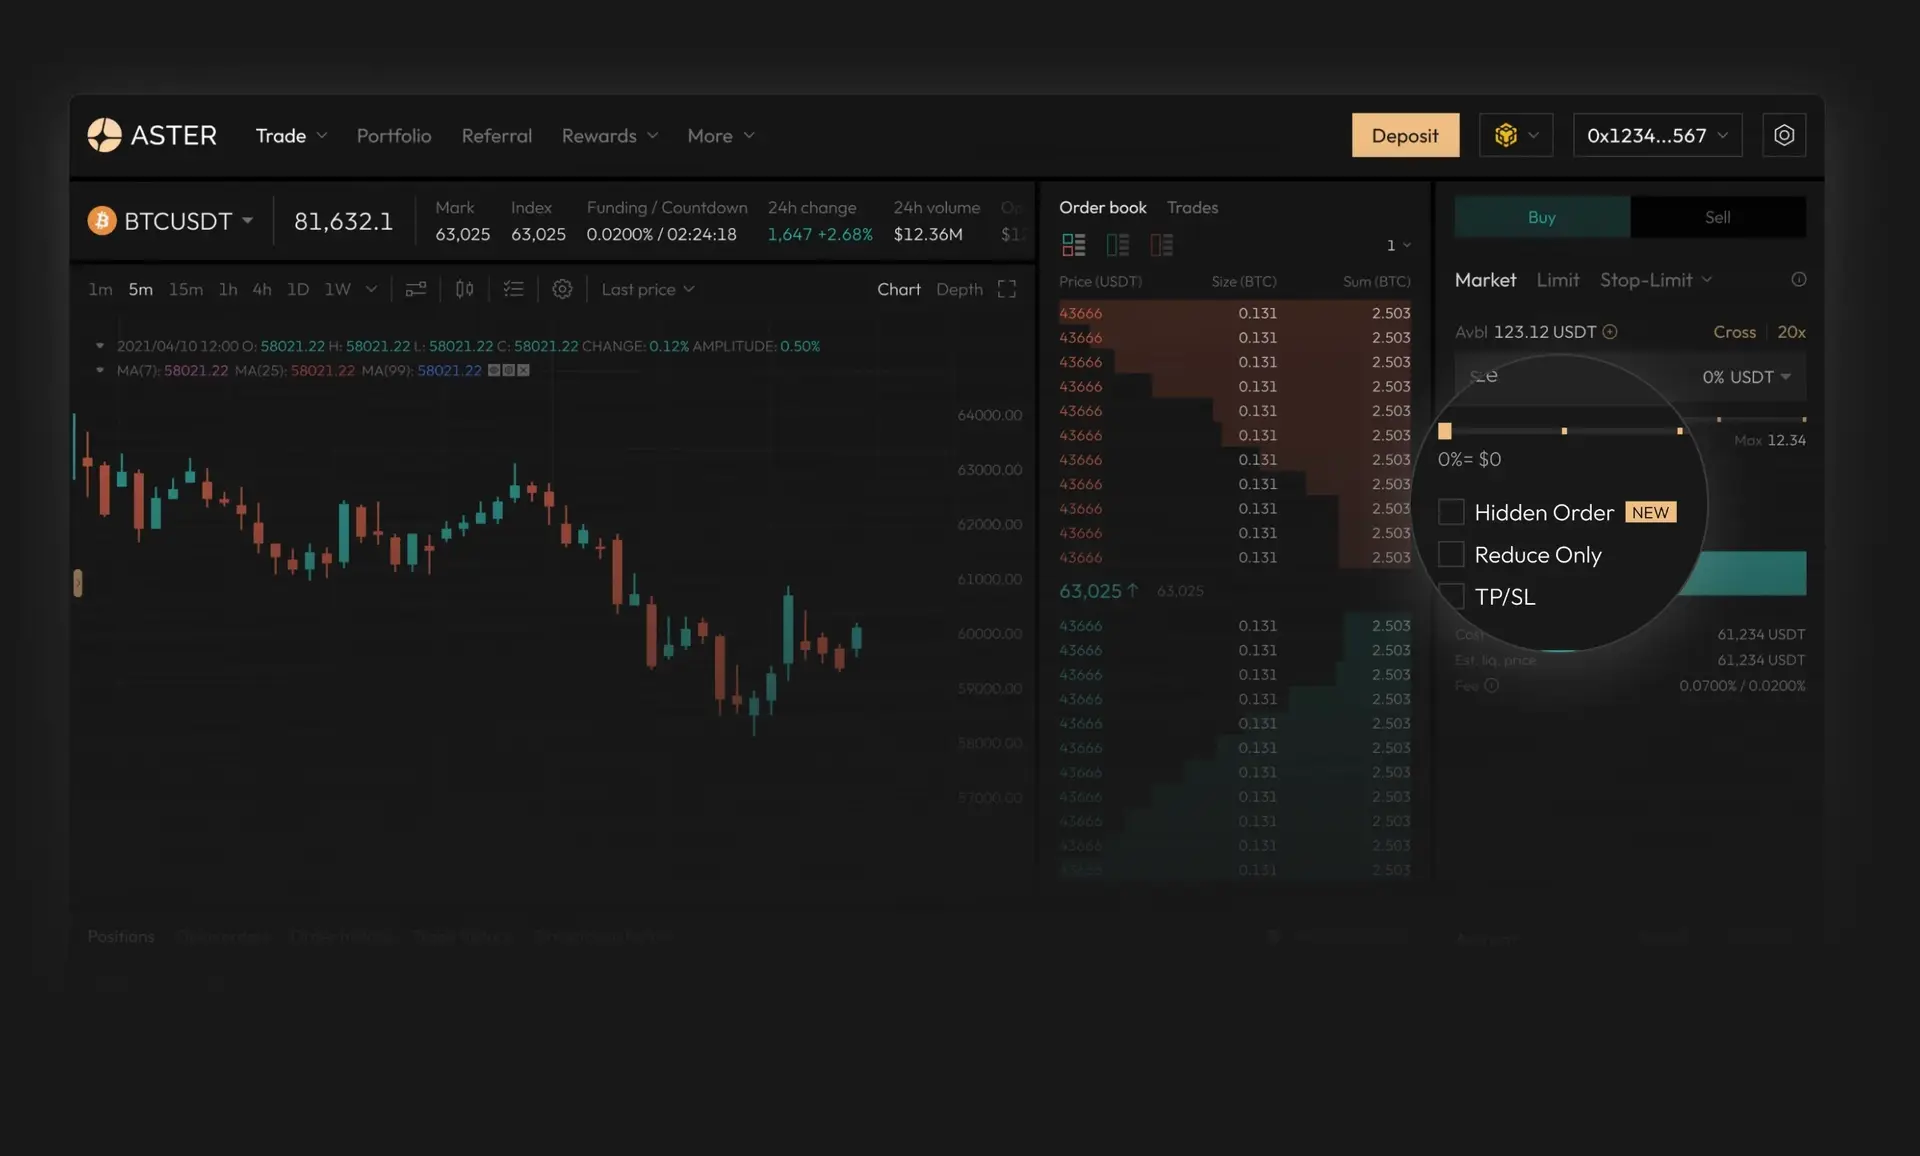Open chart settings gear icon
The image size is (1920, 1156).
[562, 289]
